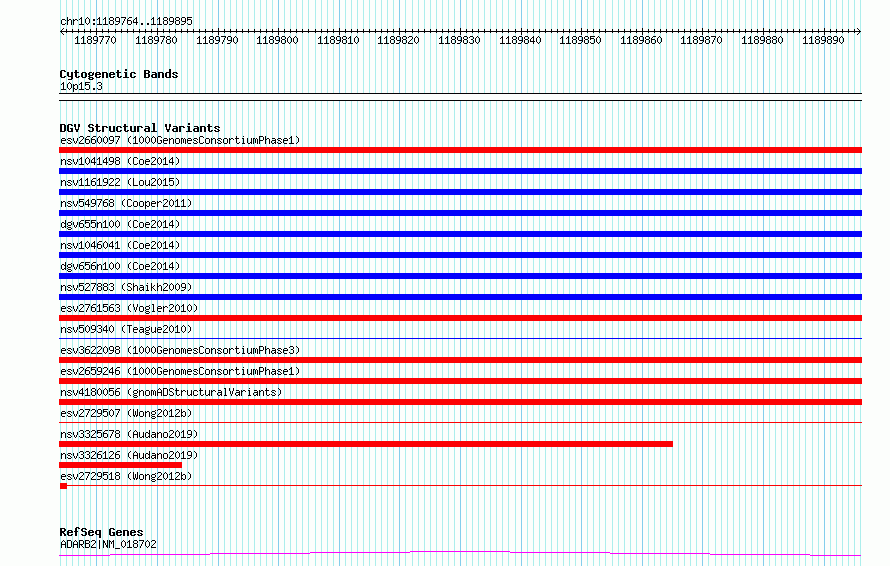Open the nsv3325678 (Audano2019) label
Screen dimensions: 890x566
click(x=129, y=434)
